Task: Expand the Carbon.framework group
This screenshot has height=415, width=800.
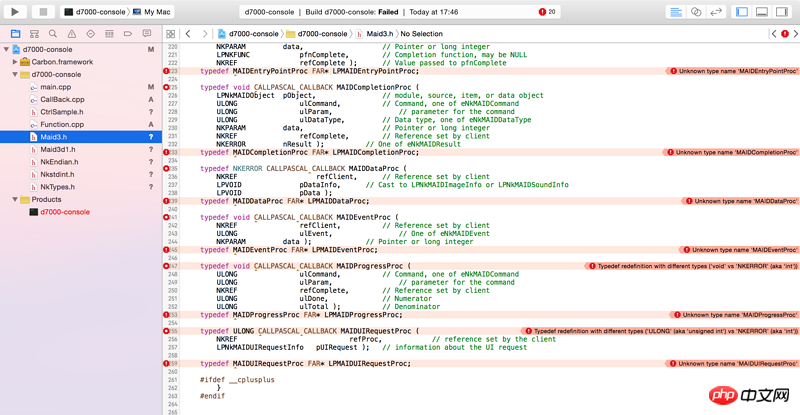Action: pos(15,61)
